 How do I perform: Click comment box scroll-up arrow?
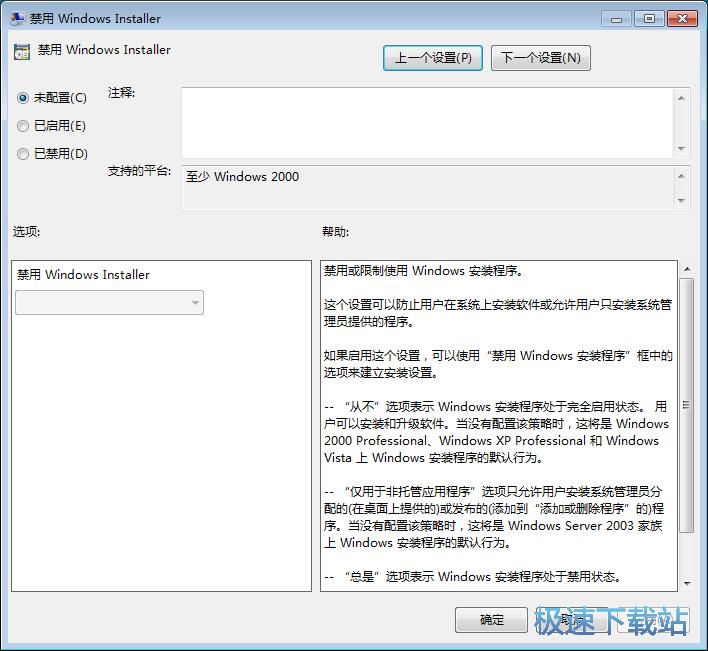pos(681,98)
